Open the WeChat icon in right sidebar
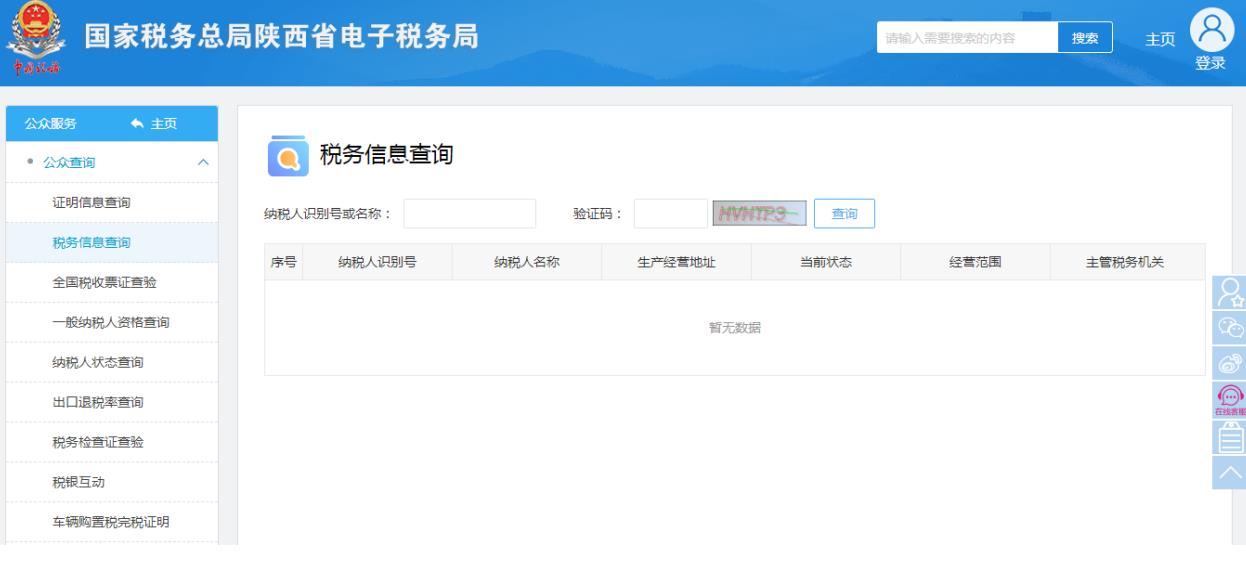 click(1229, 326)
